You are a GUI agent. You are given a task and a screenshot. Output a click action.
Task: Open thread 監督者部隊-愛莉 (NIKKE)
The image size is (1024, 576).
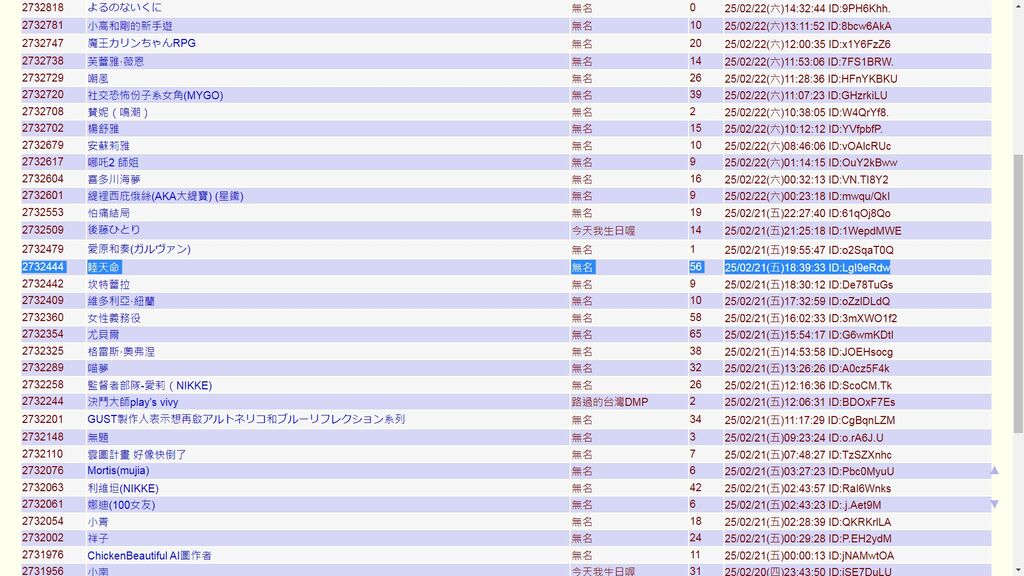(149, 385)
